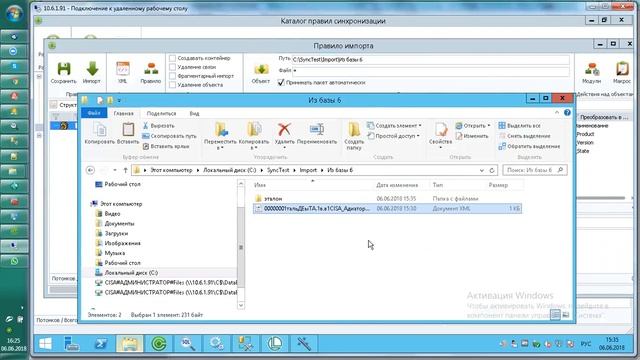Click the Копировать icon in the Explorer ribbon

(100, 130)
